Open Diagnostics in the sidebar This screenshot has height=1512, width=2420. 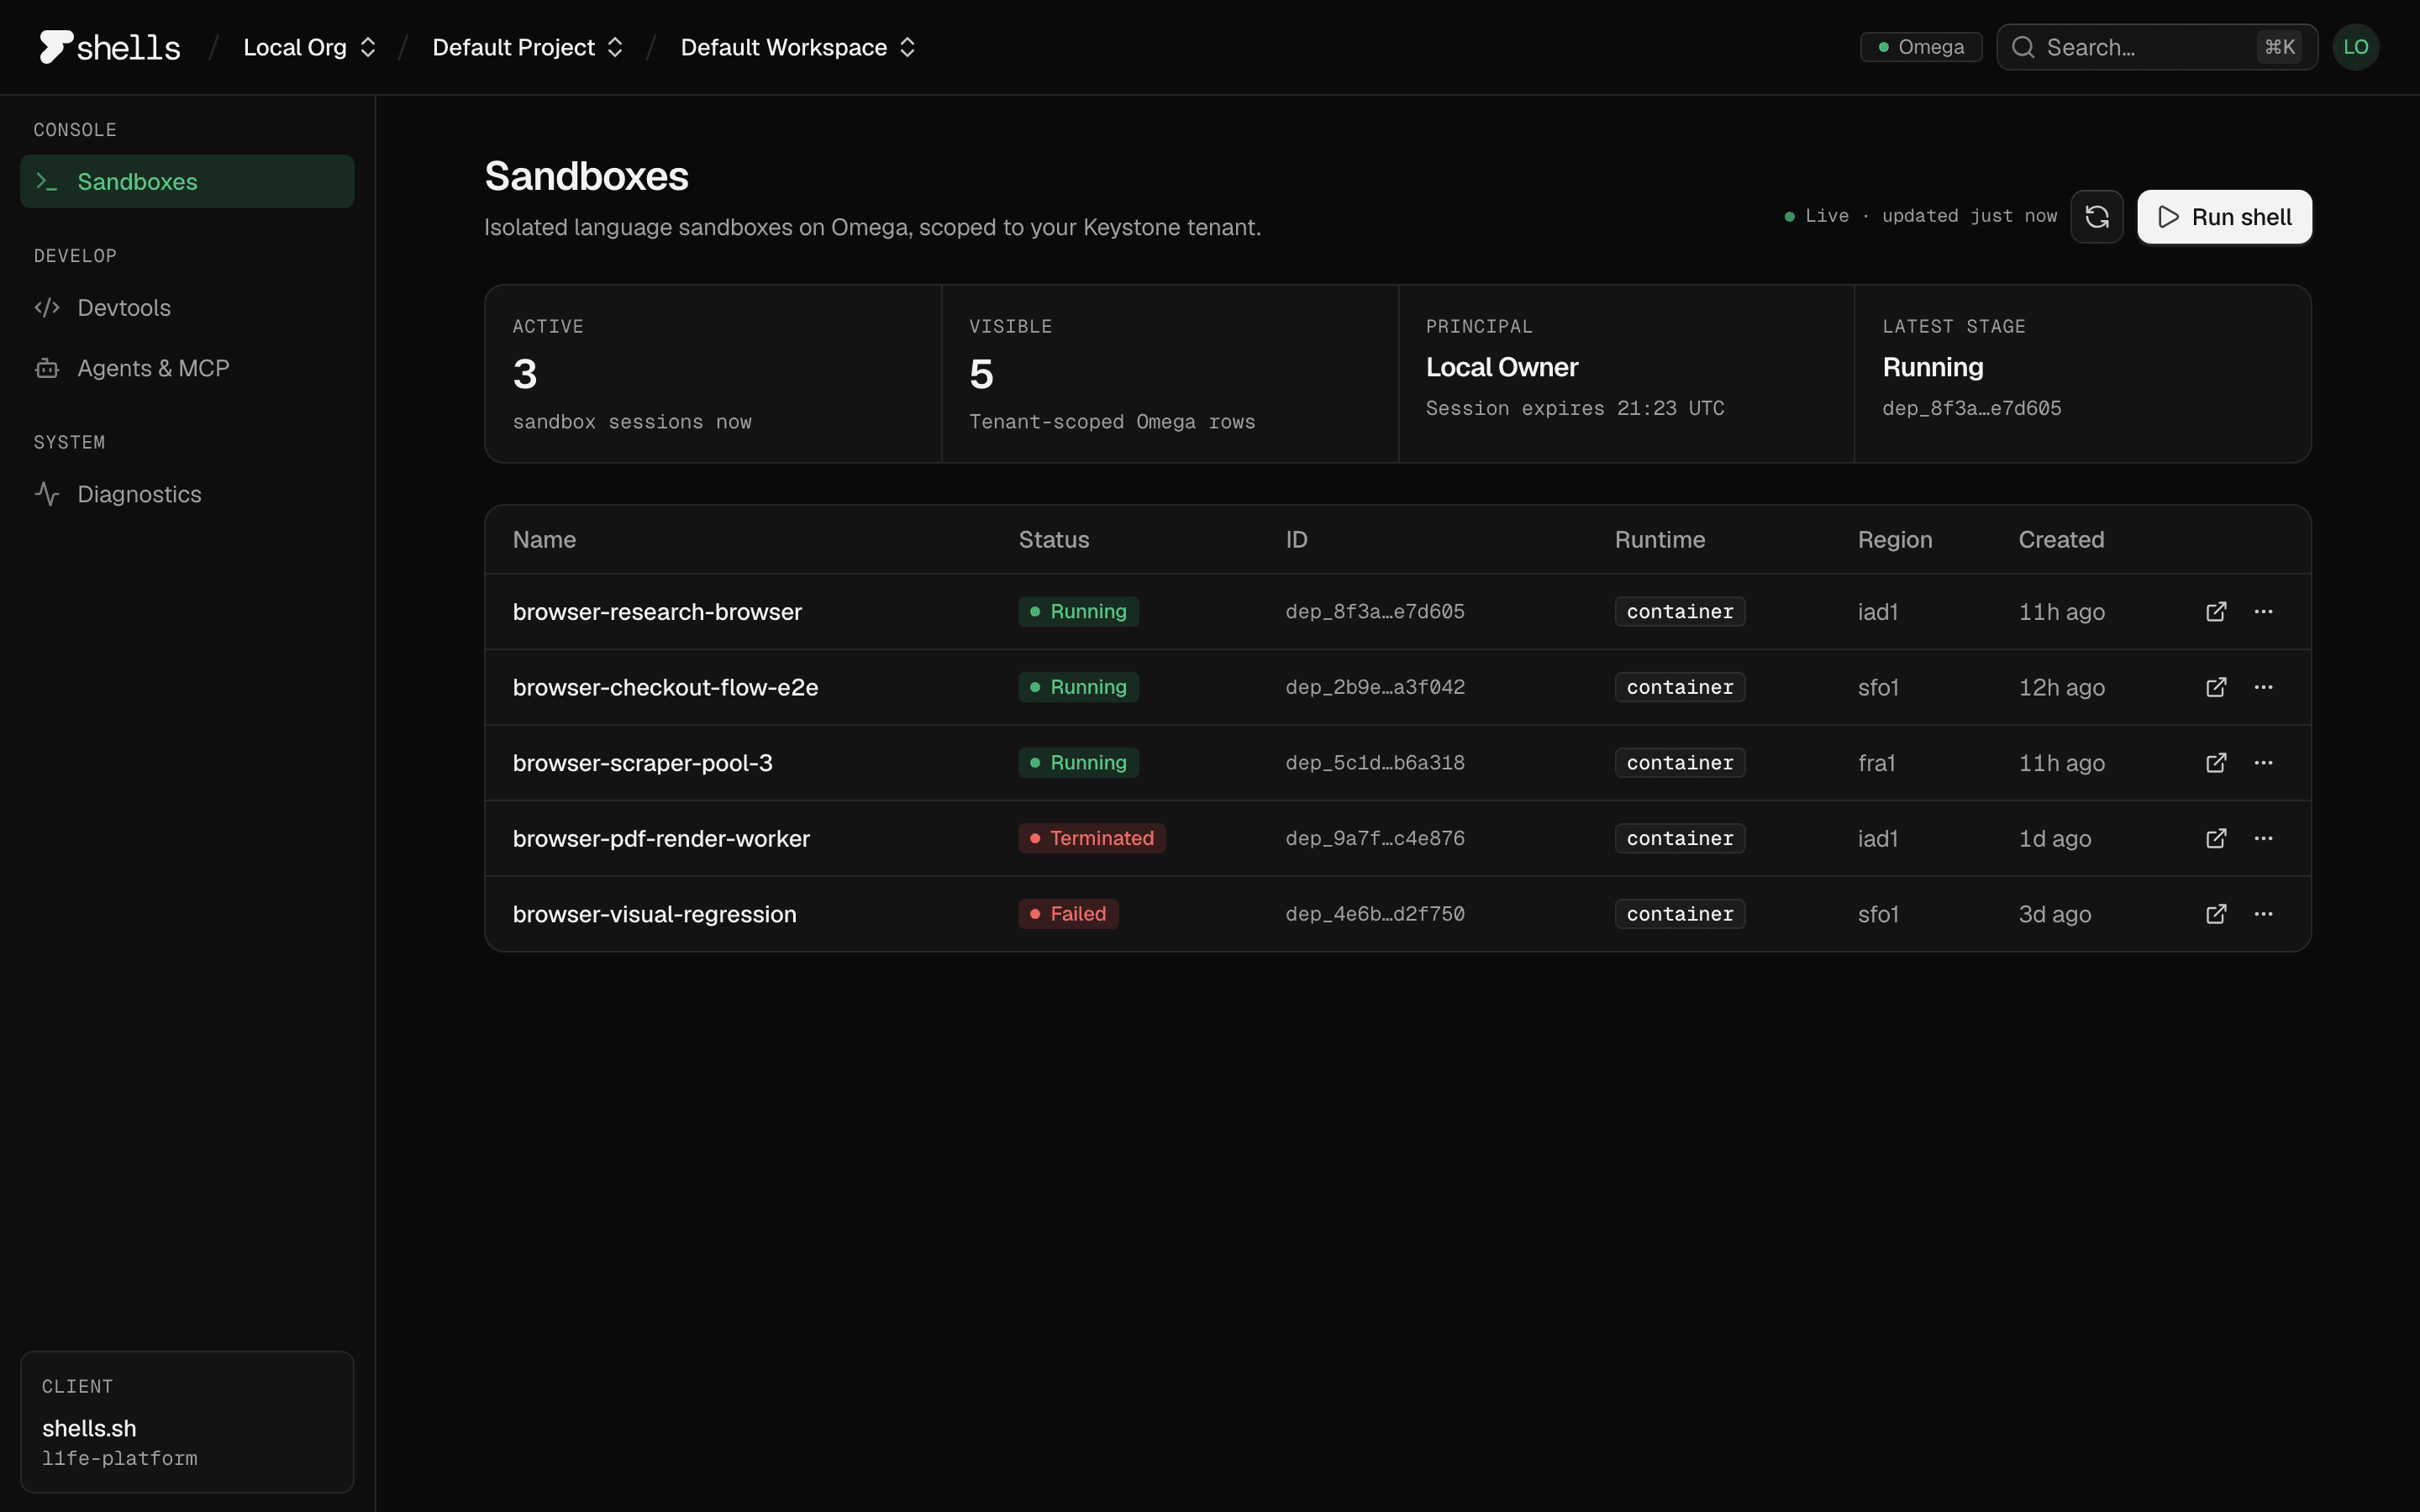coord(187,494)
